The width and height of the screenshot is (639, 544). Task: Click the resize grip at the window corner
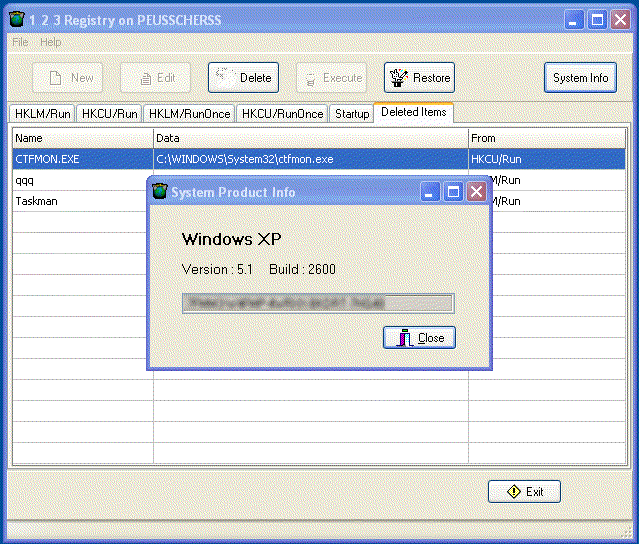tap(626, 531)
